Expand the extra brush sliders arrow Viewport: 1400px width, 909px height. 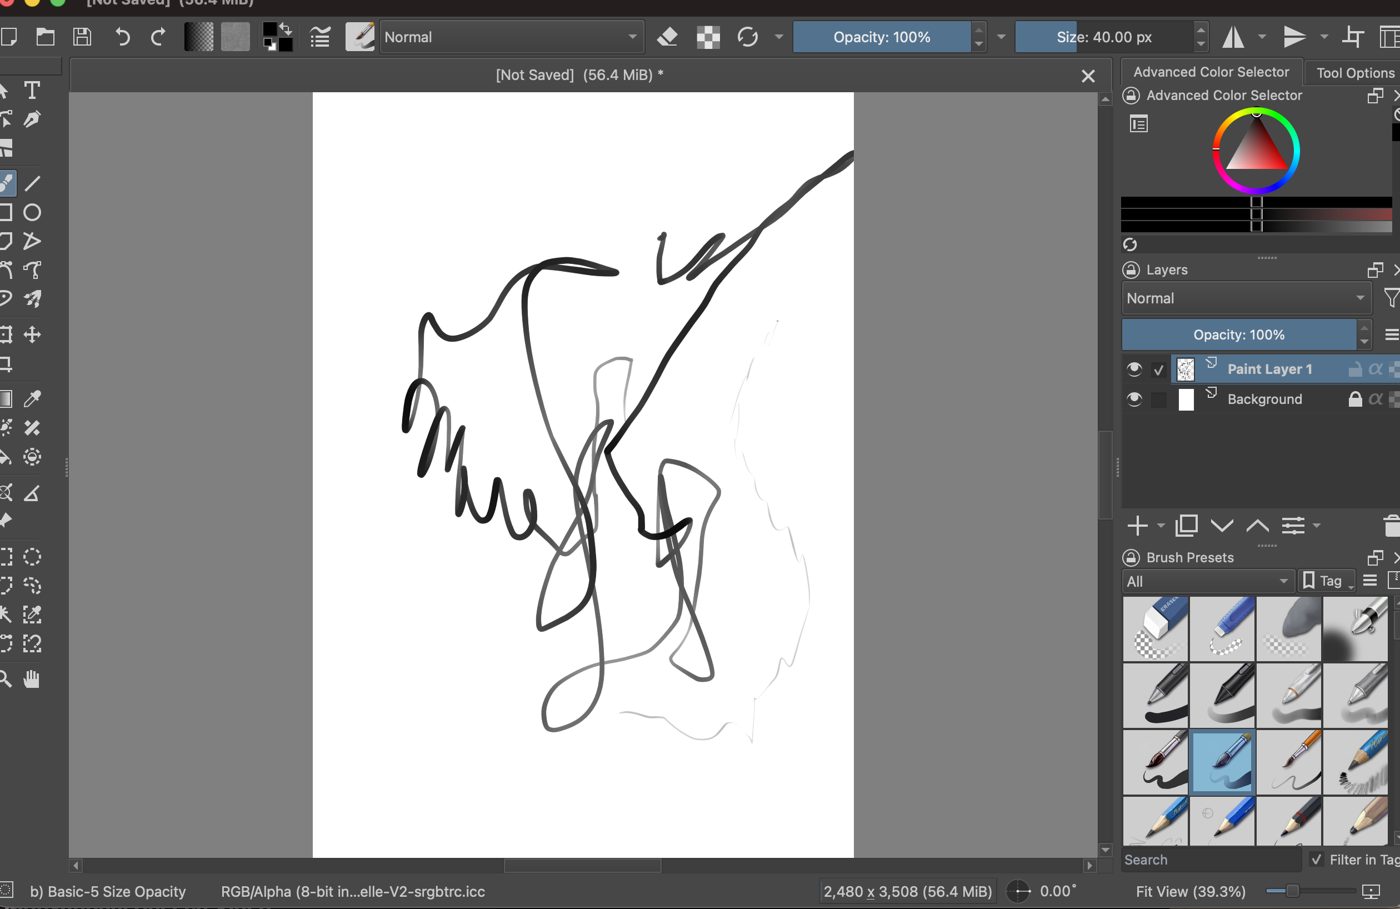coord(1001,37)
